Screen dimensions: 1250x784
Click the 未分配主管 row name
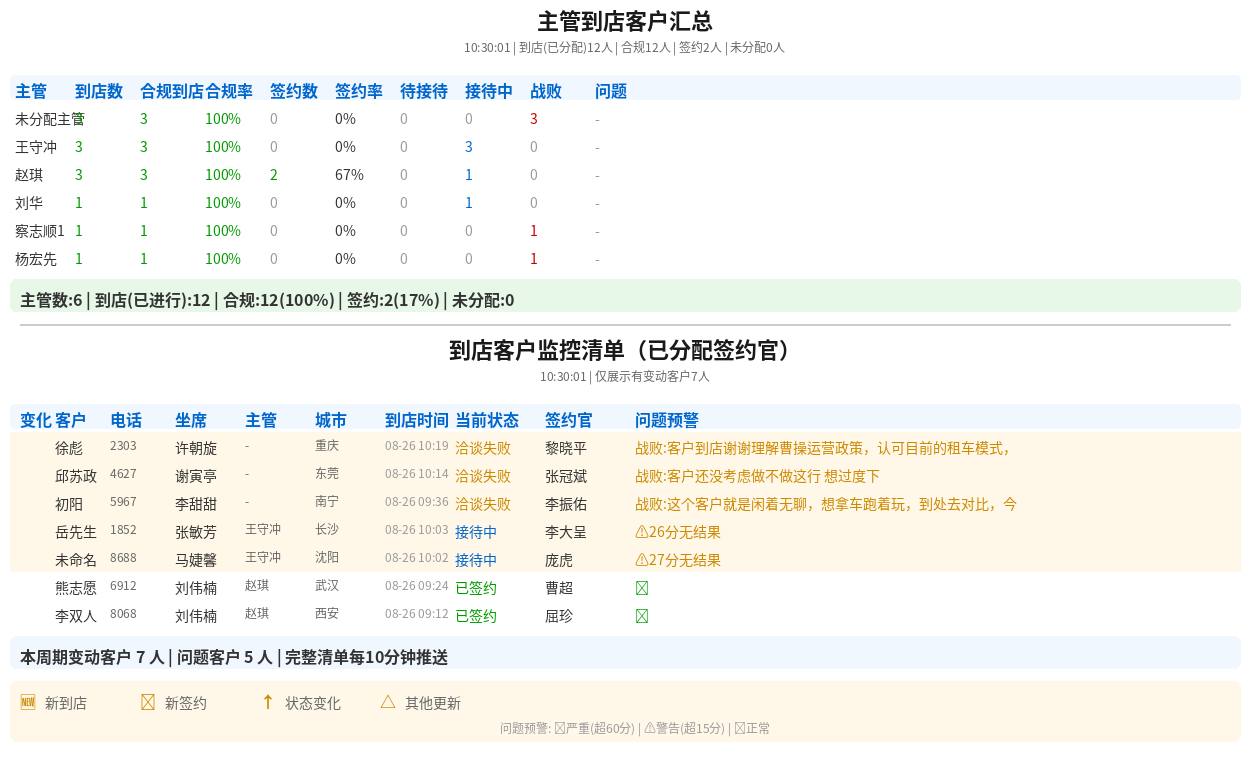click(x=50, y=119)
